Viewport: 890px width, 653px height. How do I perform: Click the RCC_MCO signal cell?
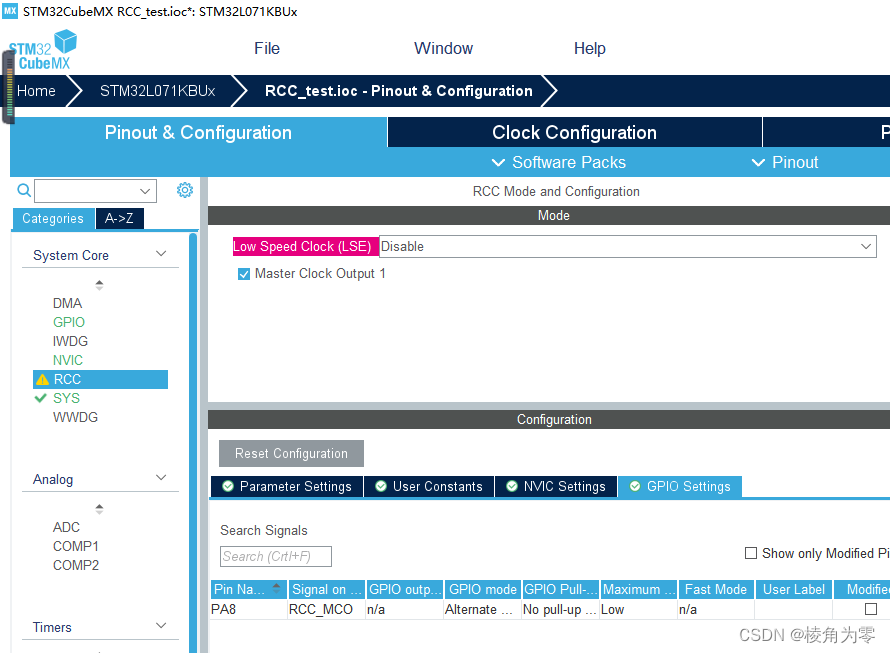[x=326, y=609]
